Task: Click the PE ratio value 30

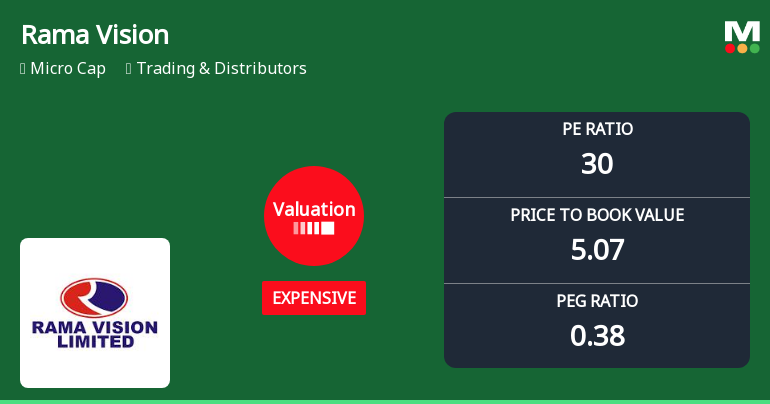Action: click(x=597, y=164)
